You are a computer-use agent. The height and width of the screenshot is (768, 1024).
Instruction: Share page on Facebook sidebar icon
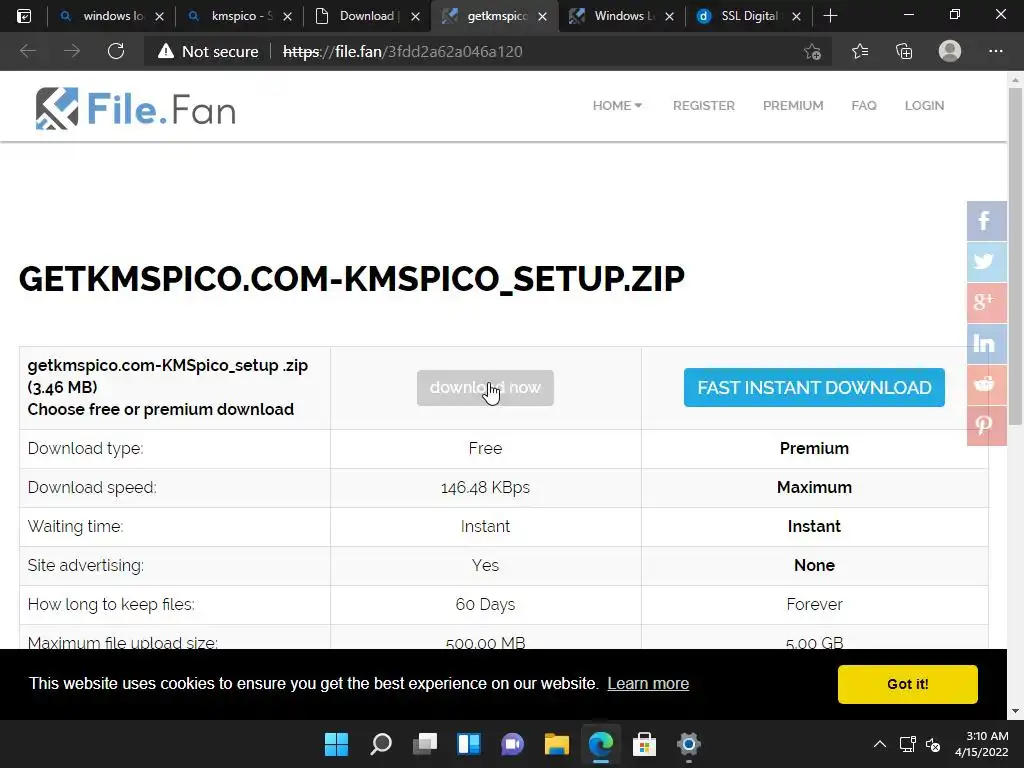click(986, 221)
